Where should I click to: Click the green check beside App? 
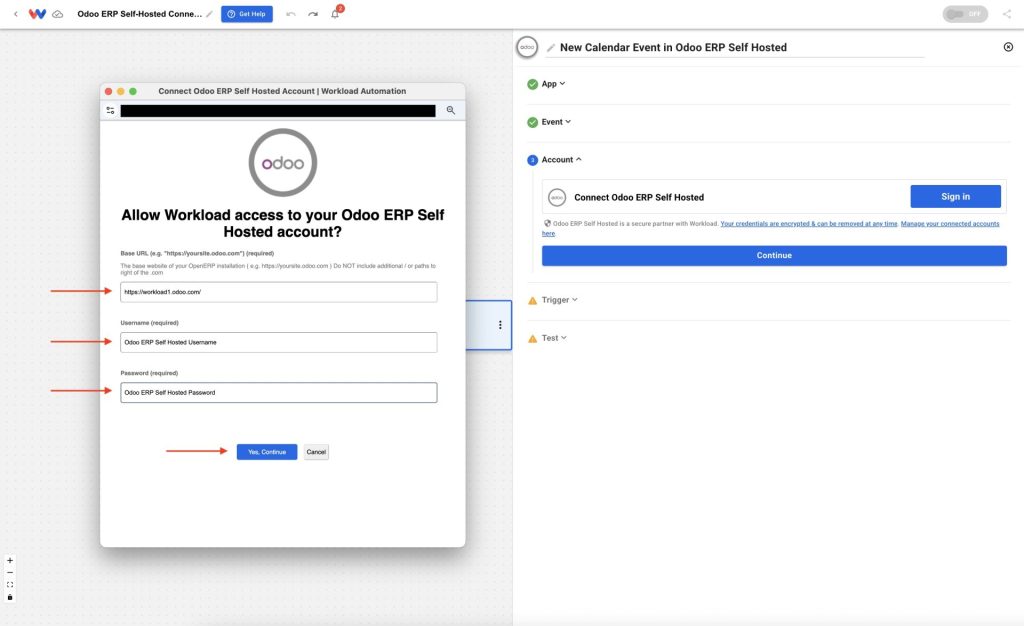point(532,84)
